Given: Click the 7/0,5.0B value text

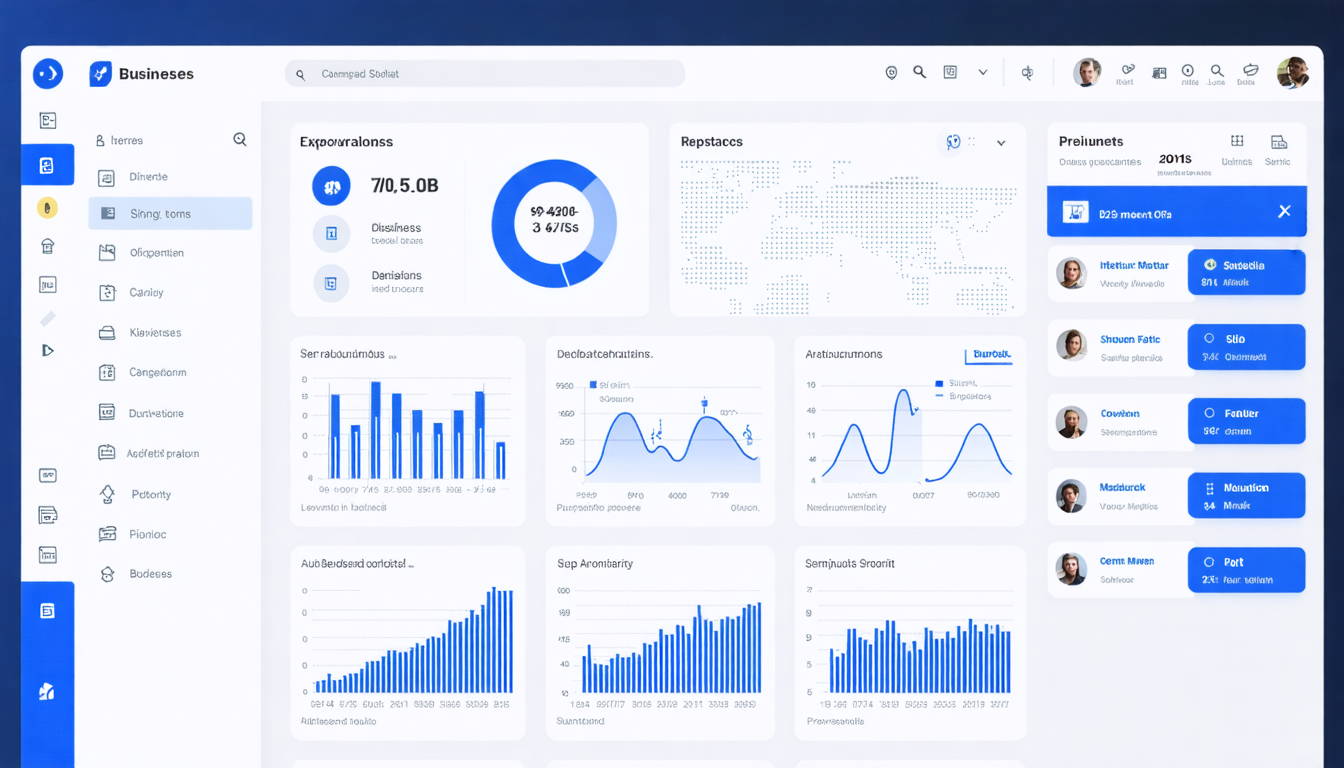Looking at the screenshot, I should click(404, 185).
